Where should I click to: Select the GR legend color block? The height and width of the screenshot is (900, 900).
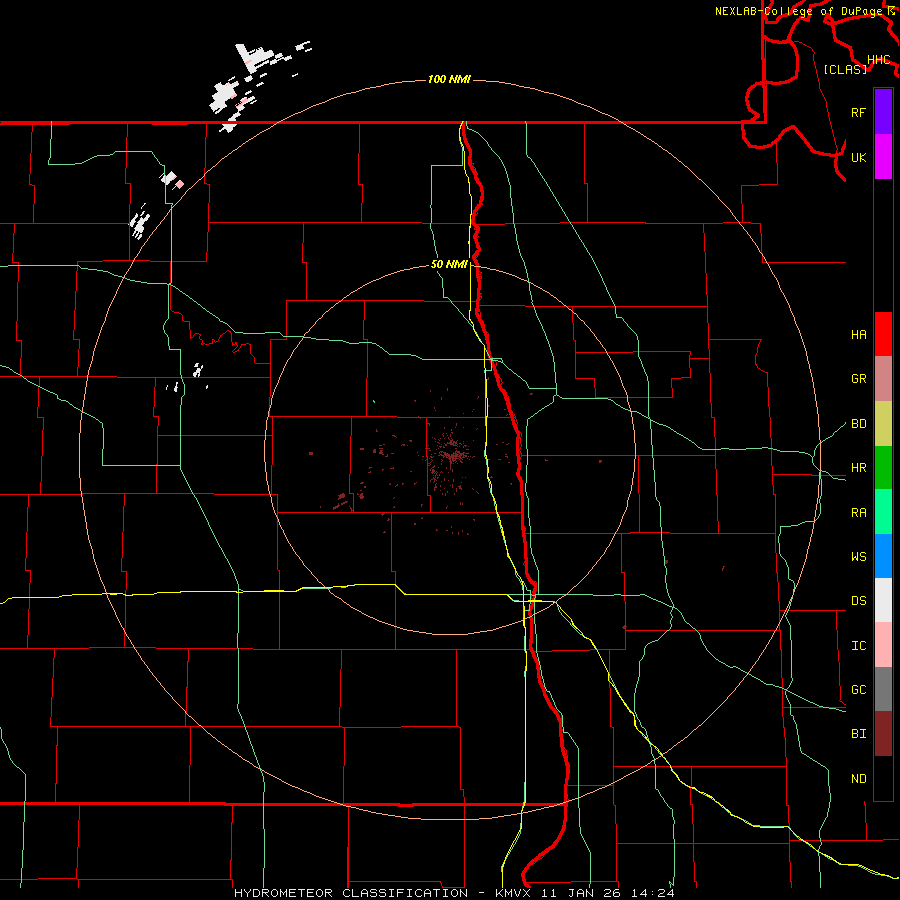pos(883,379)
